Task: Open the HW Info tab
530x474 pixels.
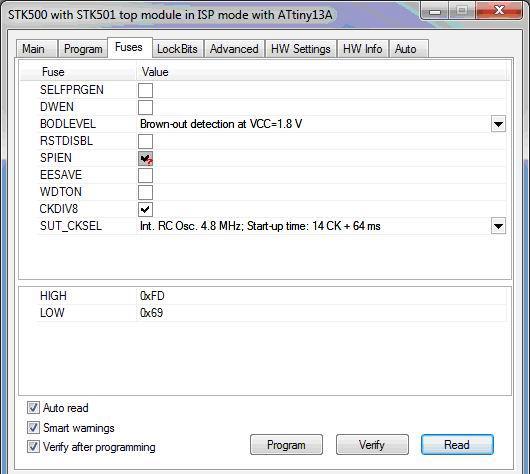Action: 363,49
